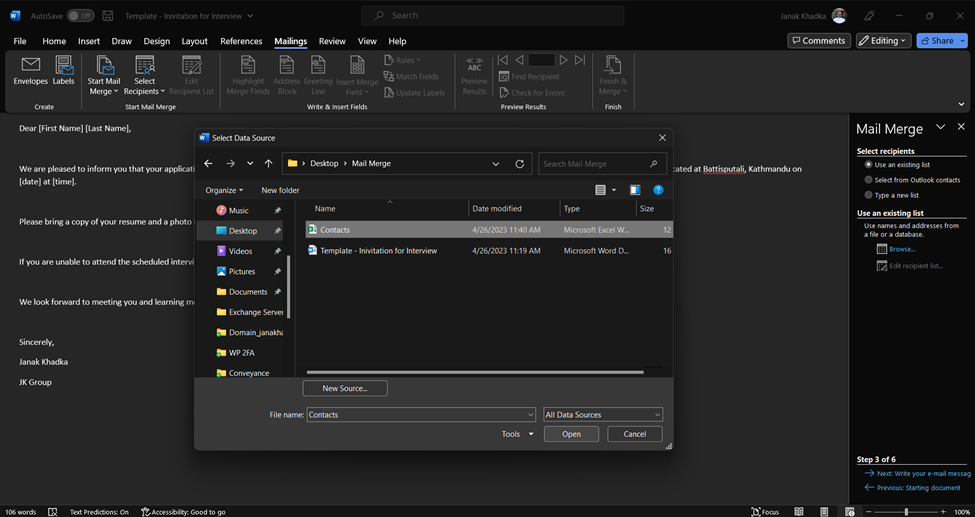
Task: Click the Search Mail Merge field
Action: [x=602, y=164]
